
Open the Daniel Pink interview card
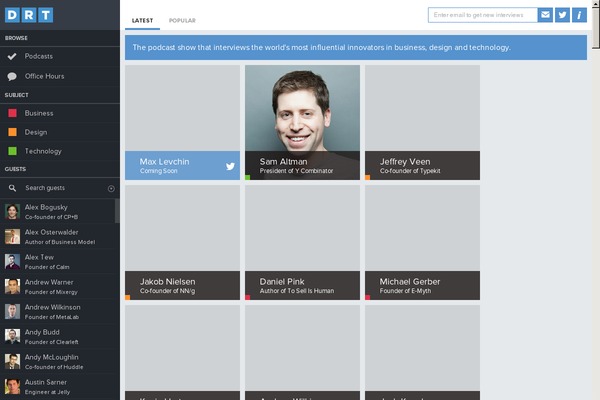(x=302, y=242)
